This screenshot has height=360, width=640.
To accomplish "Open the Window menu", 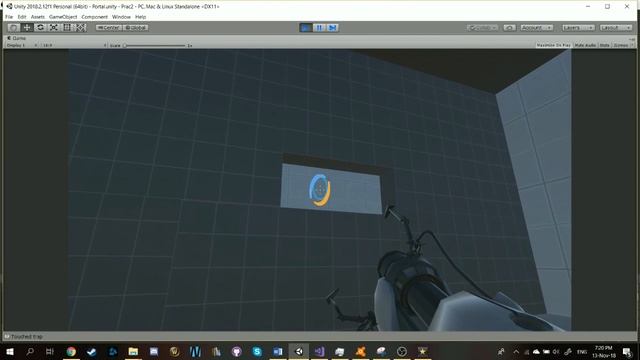I will click(121, 17).
